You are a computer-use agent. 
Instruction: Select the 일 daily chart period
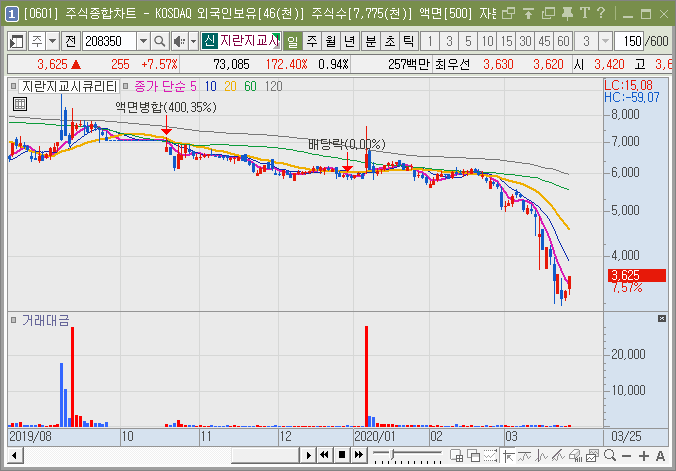(x=293, y=41)
